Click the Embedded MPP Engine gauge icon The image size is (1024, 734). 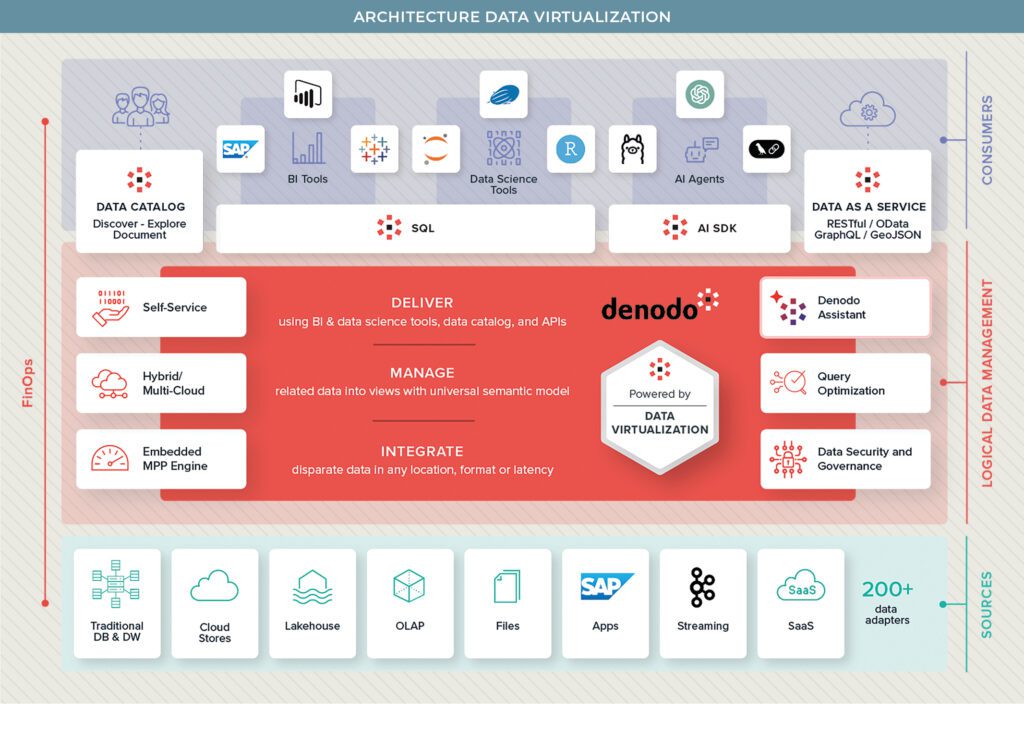pos(110,458)
